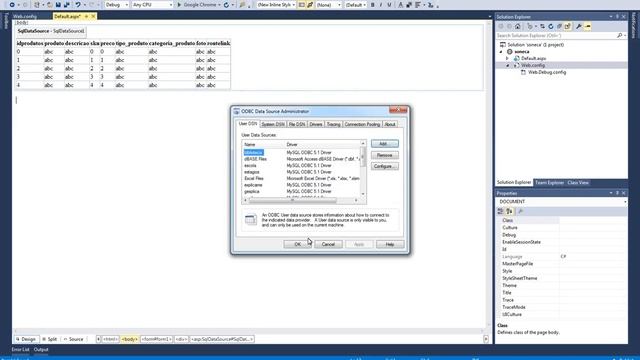Click the browser refresh icon beside Google Chrome

[x=227, y=5]
